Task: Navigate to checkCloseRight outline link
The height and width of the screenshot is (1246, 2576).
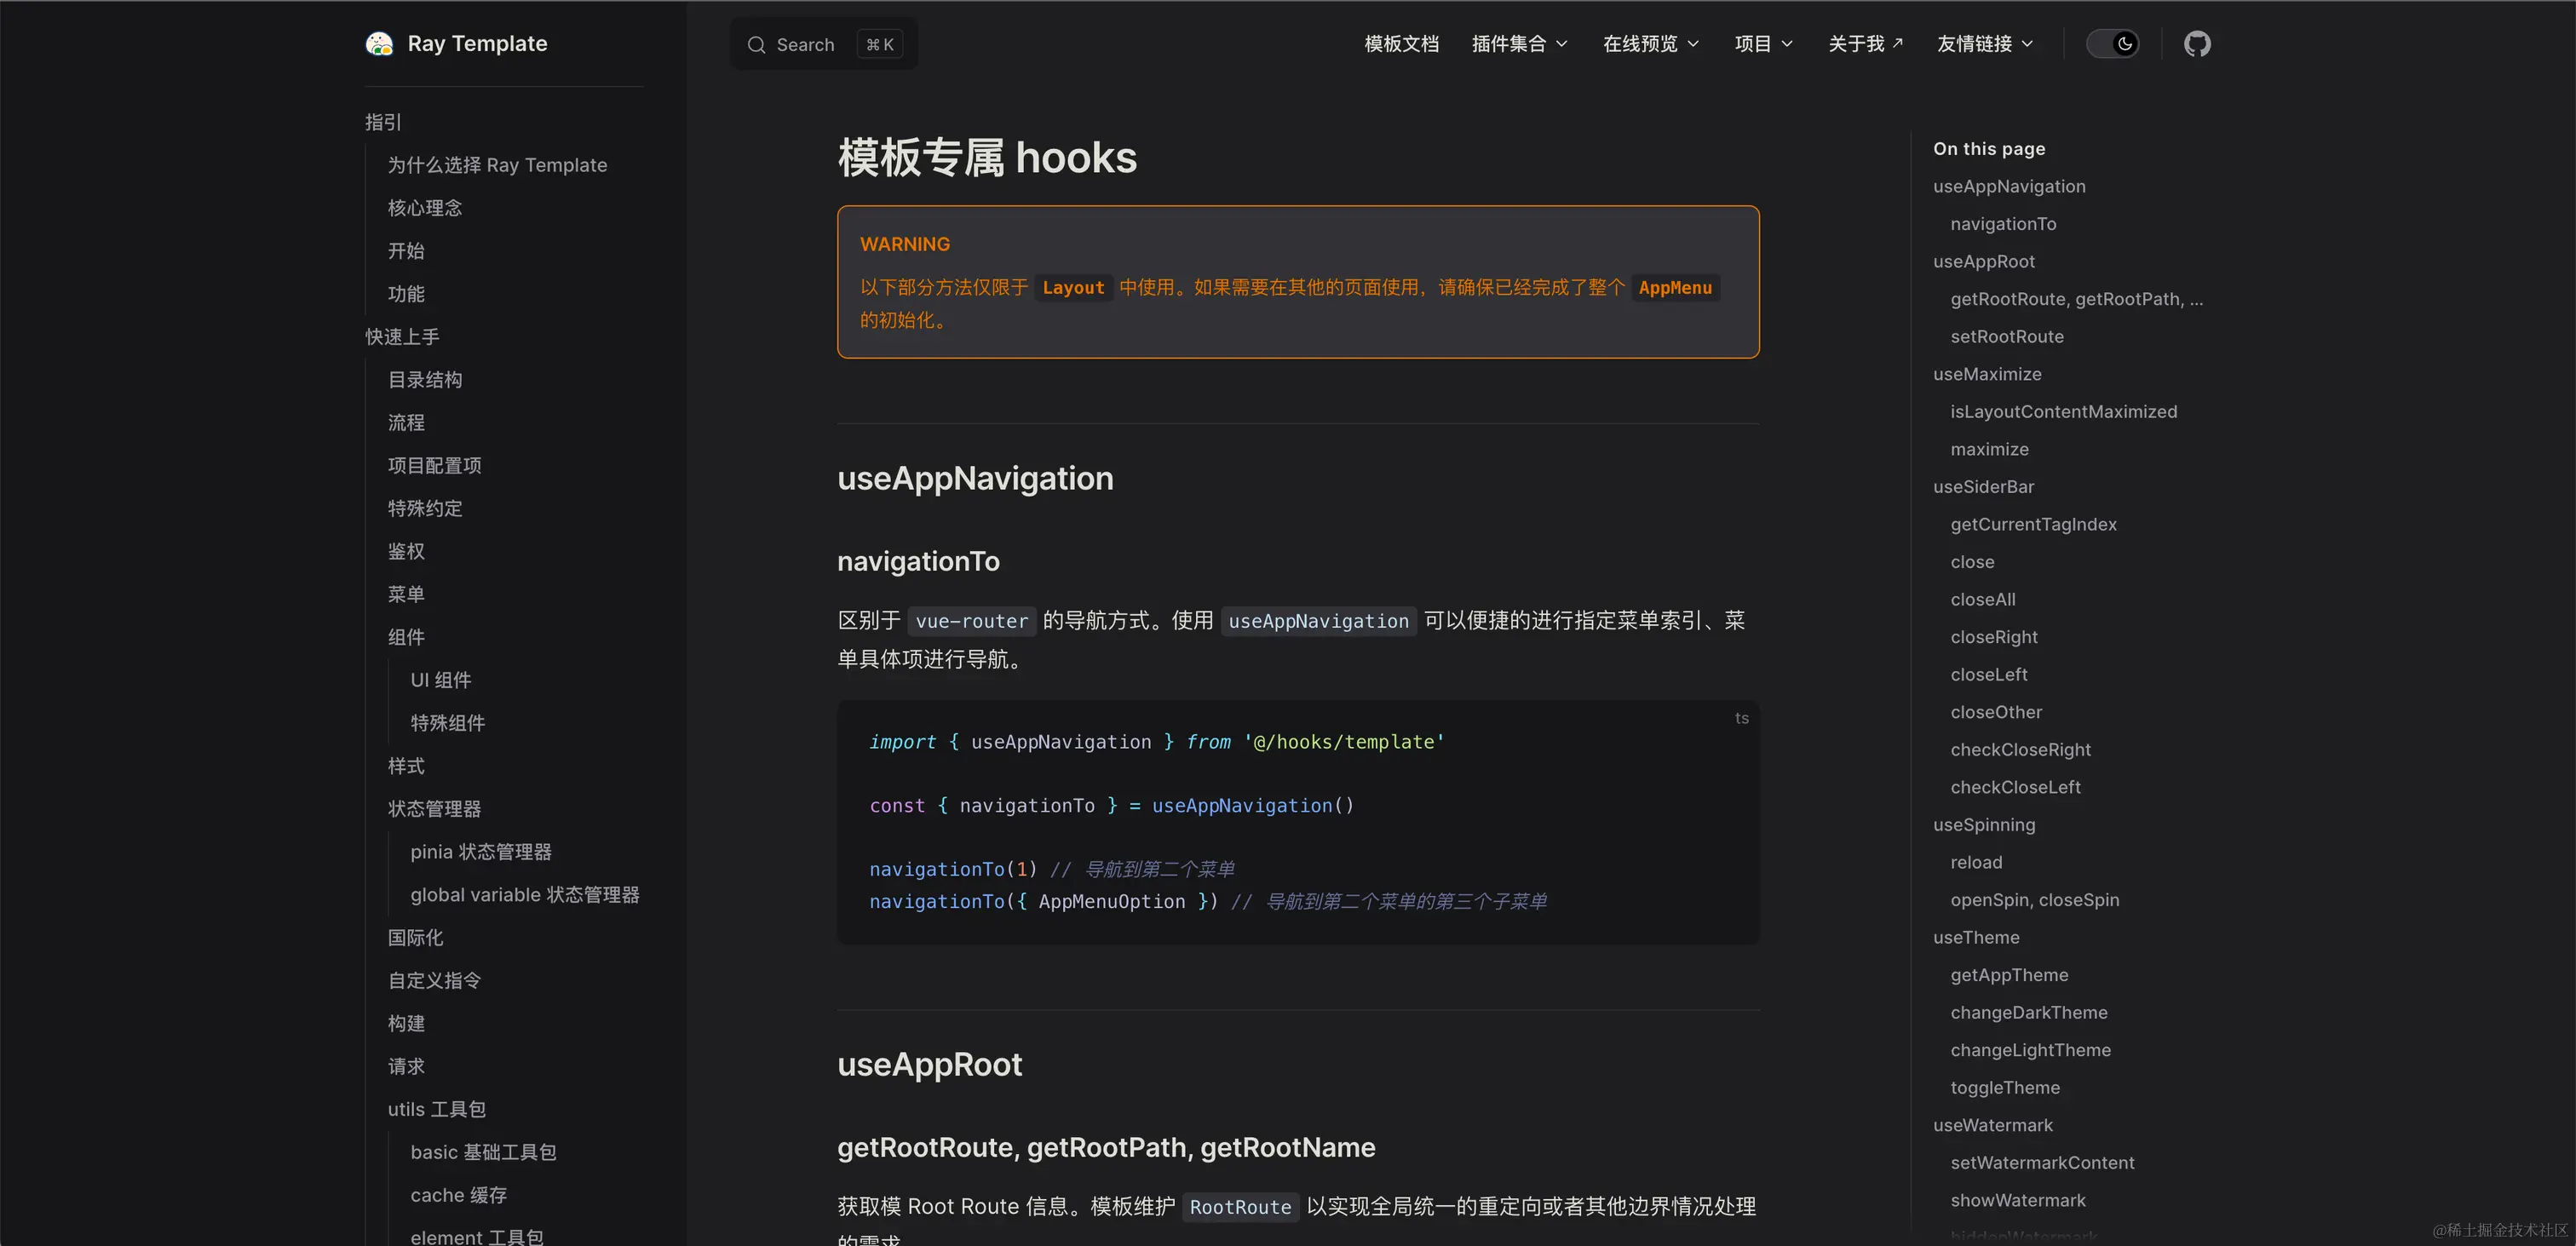Action: coord(2020,750)
